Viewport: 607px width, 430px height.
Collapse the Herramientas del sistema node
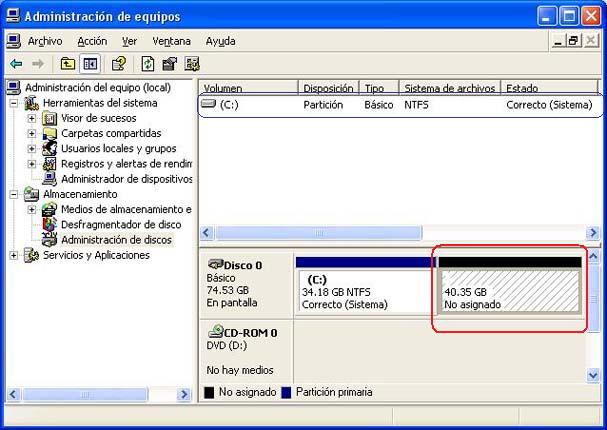(x=14, y=103)
